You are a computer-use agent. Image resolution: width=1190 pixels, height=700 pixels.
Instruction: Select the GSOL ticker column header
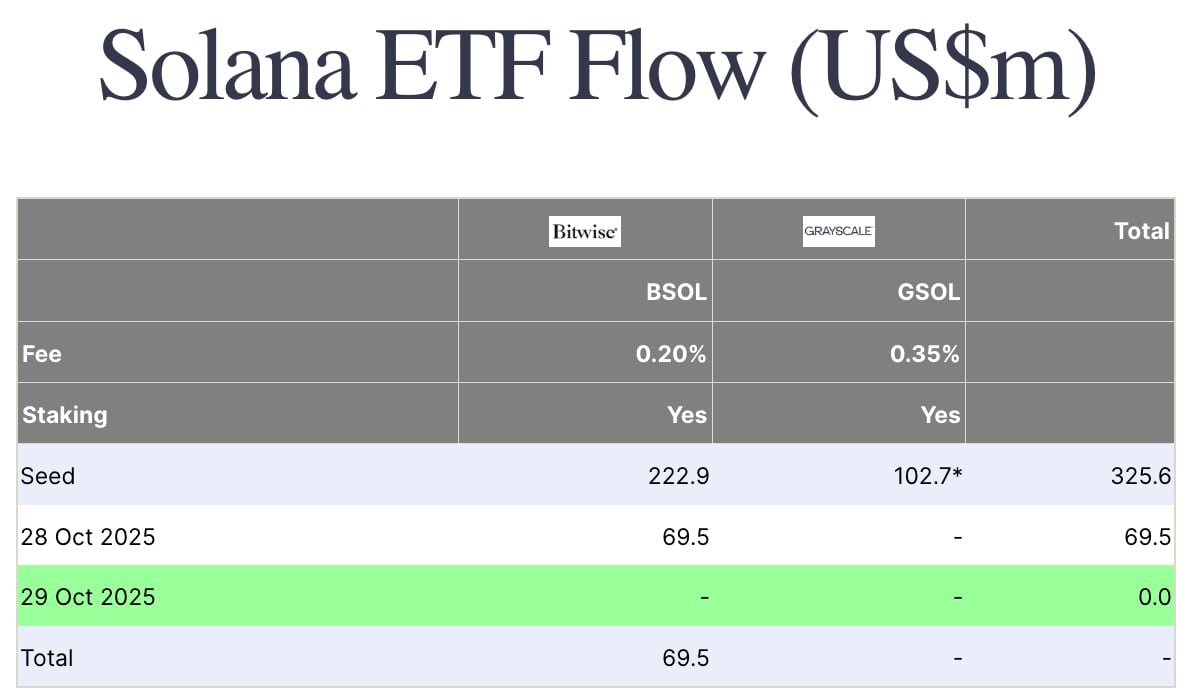pyautogui.click(x=927, y=292)
